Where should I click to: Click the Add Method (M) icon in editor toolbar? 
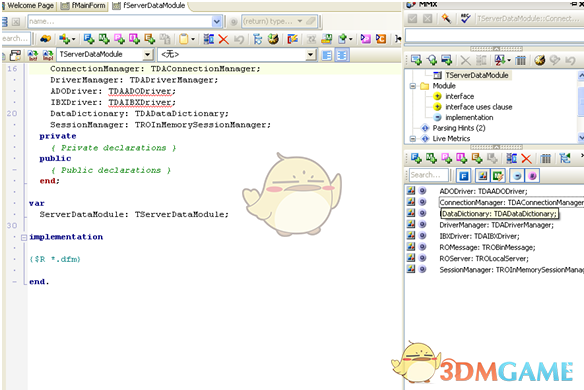[x=104, y=38]
